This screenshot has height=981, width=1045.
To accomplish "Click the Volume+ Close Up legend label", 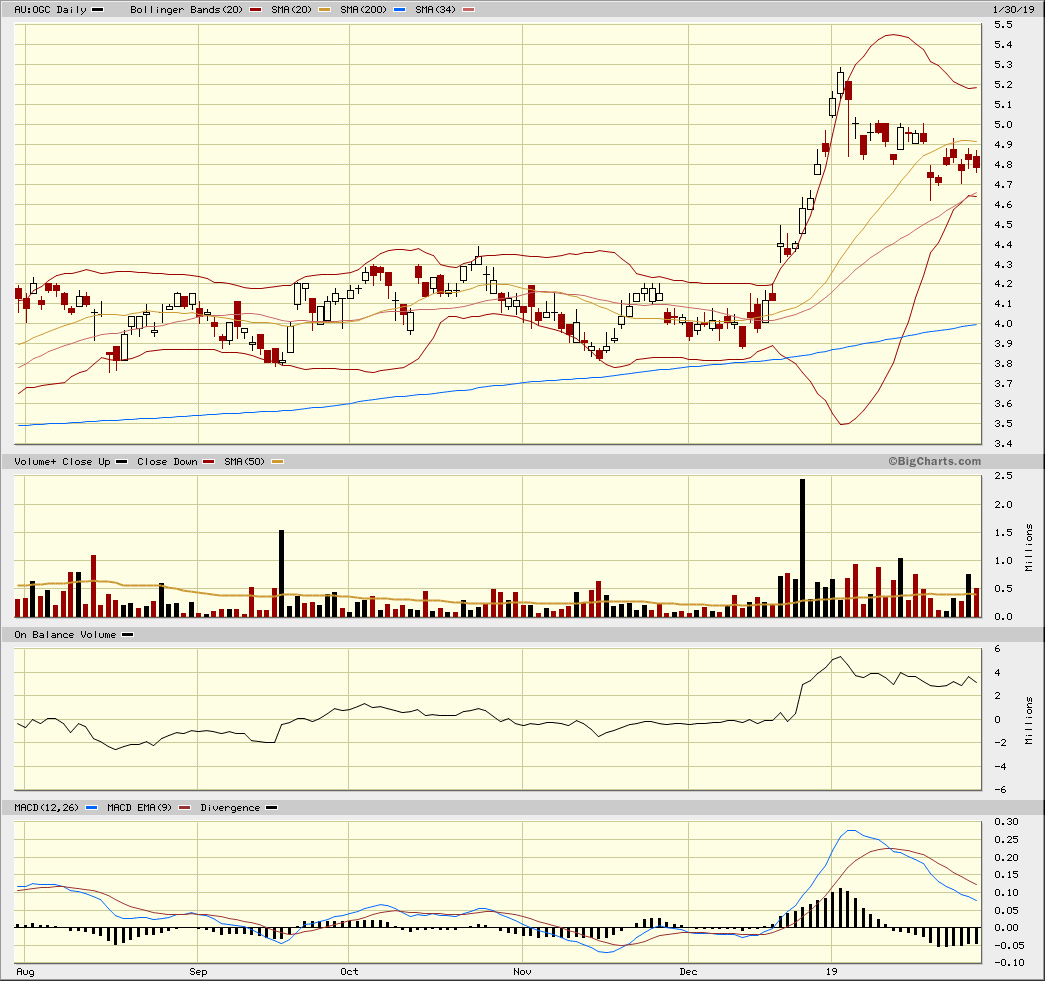I will [x=62, y=461].
